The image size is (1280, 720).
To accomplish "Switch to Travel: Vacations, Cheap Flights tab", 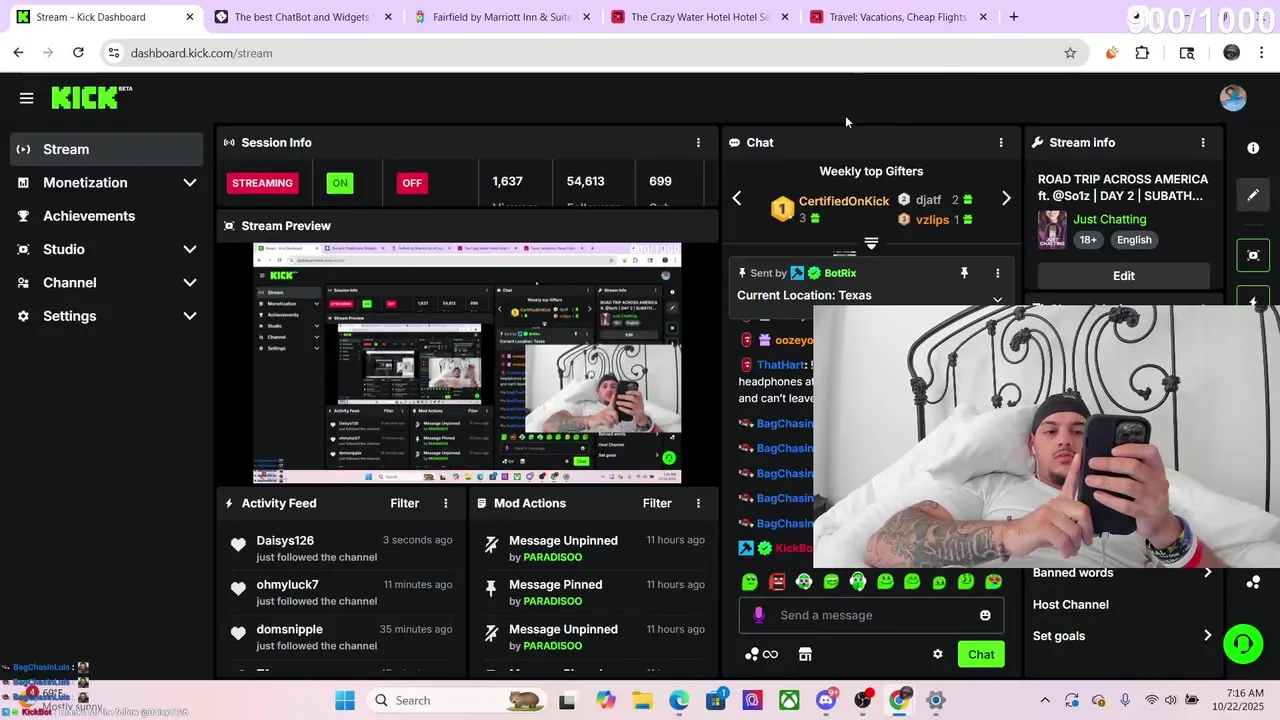I will [x=897, y=17].
